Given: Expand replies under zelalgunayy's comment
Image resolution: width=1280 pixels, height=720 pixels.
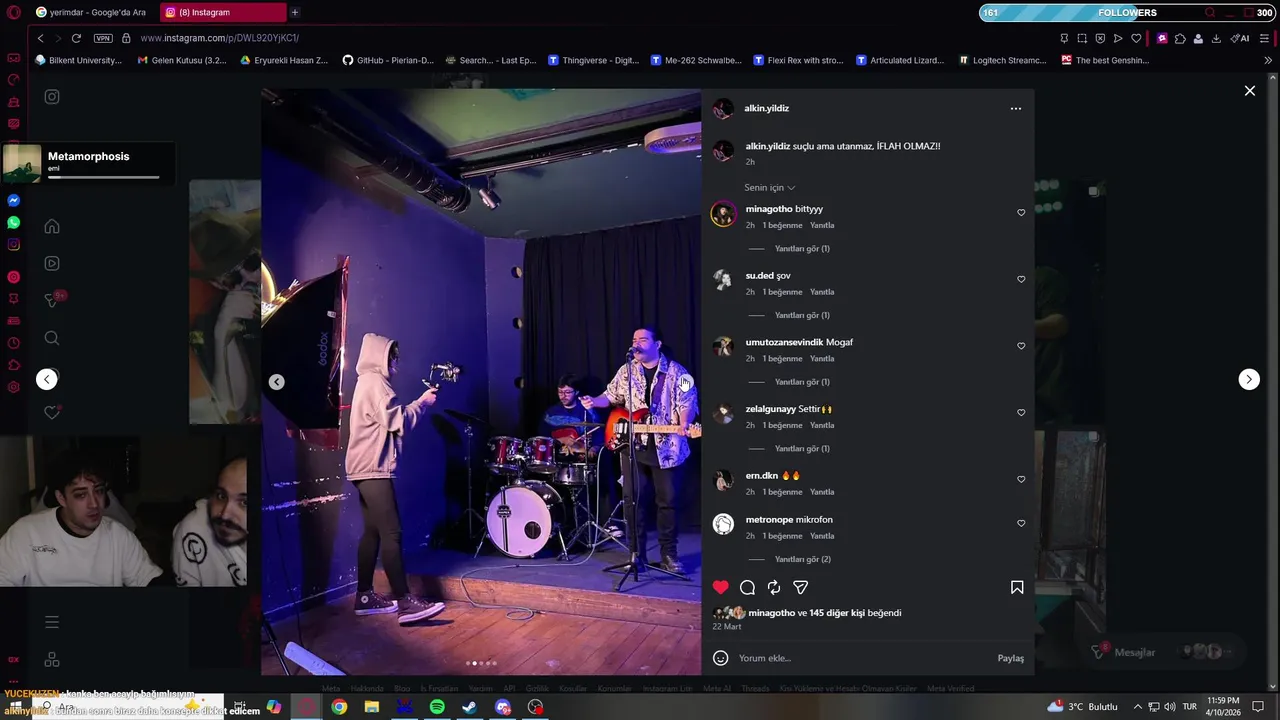Looking at the screenshot, I should point(802,448).
